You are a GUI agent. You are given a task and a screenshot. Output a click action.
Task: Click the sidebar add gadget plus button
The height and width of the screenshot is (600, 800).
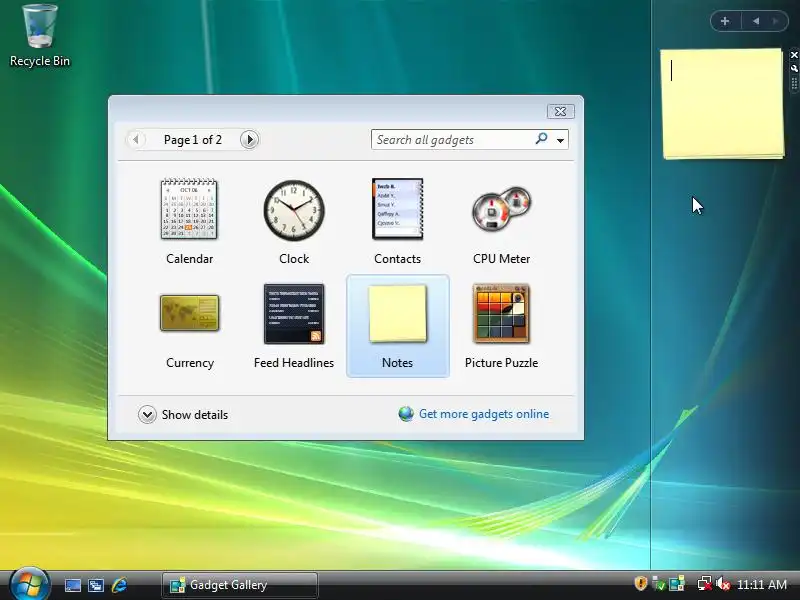(x=725, y=21)
